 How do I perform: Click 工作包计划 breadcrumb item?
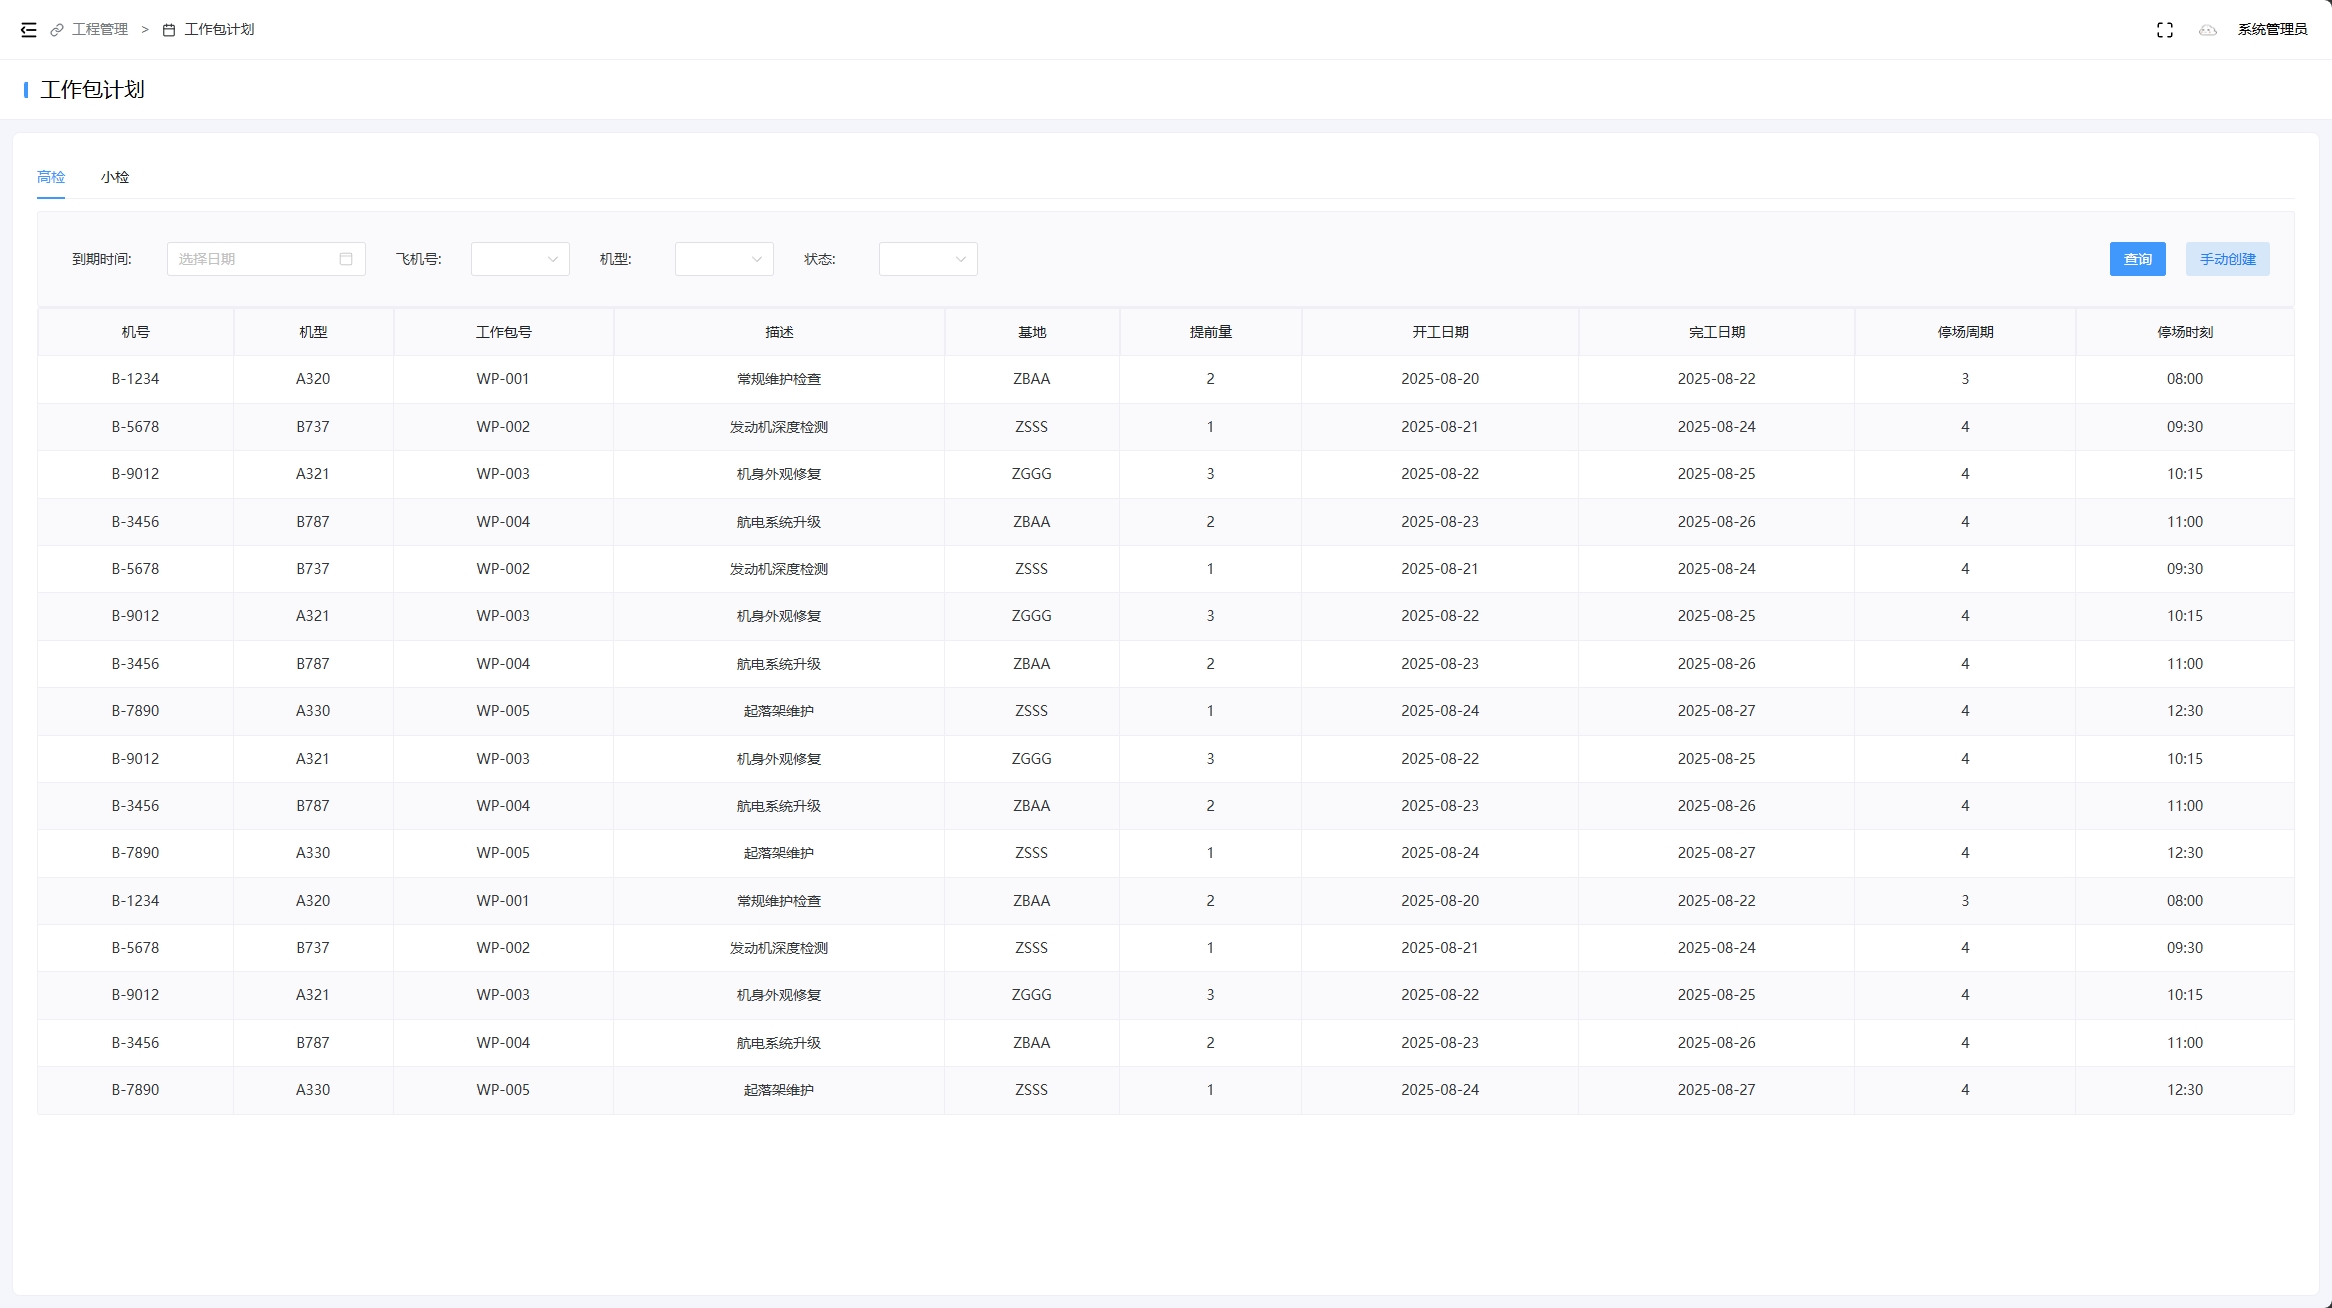(x=219, y=30)
